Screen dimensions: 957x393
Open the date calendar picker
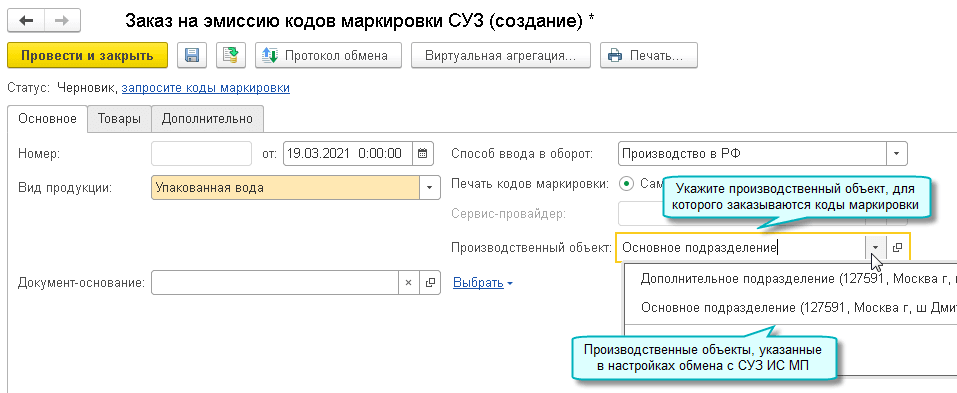pos(422,153)
